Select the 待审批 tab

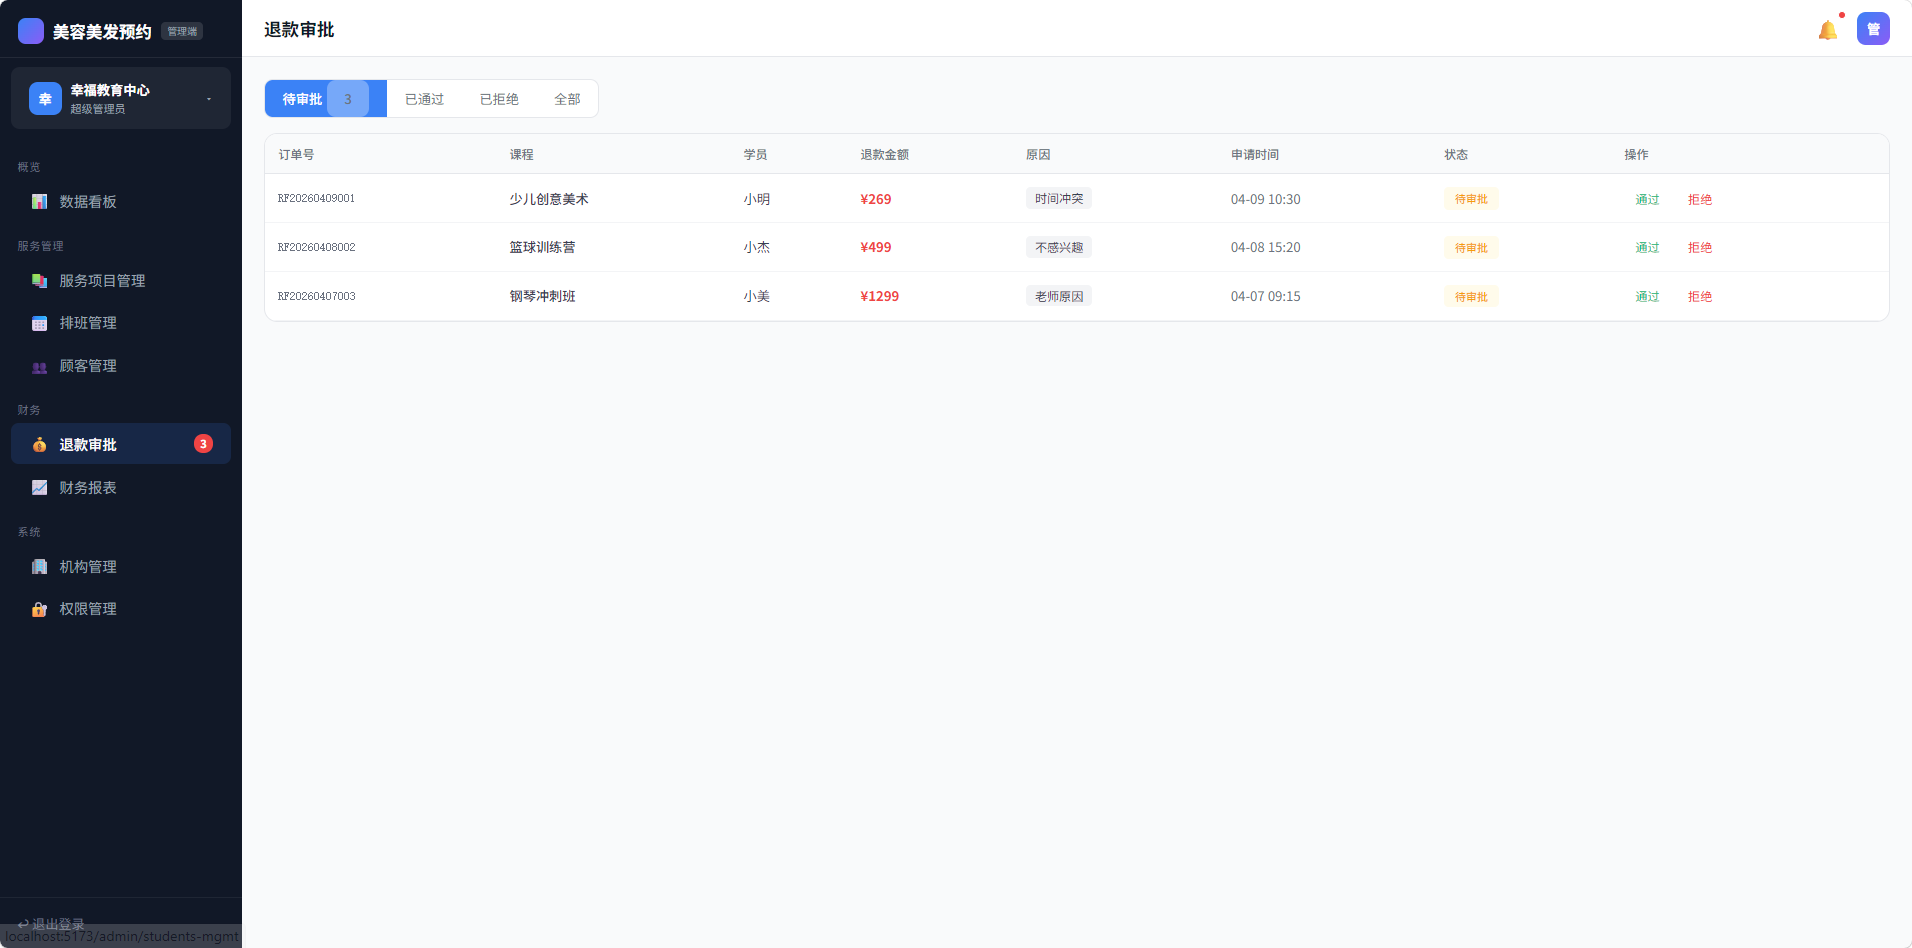click(303, 99)
